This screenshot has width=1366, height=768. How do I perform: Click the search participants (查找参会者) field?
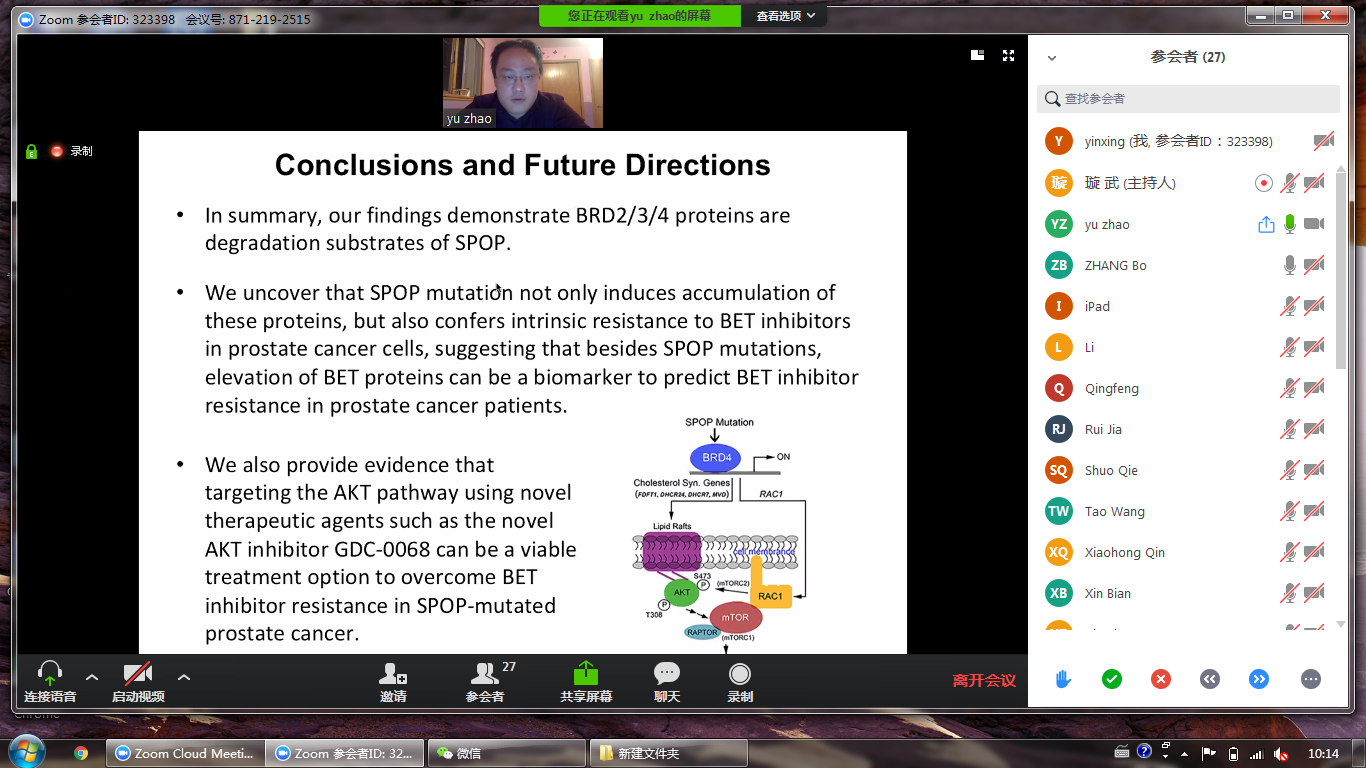coord(1188,99)
